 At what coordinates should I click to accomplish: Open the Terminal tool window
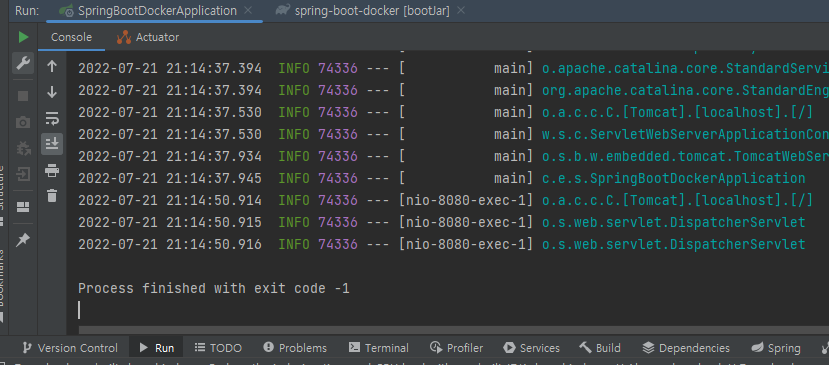[379, 348]
